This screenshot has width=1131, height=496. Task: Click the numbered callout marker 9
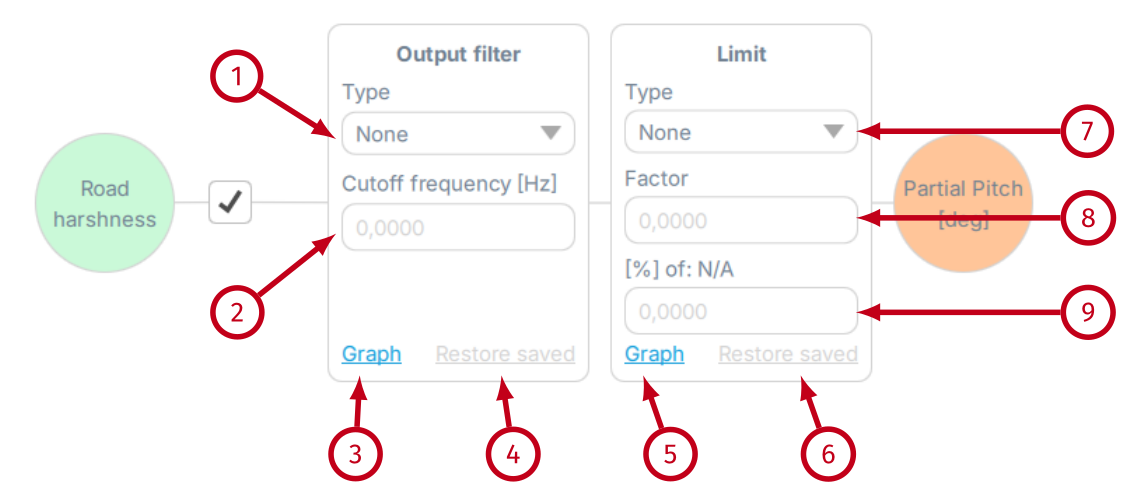1087,312
